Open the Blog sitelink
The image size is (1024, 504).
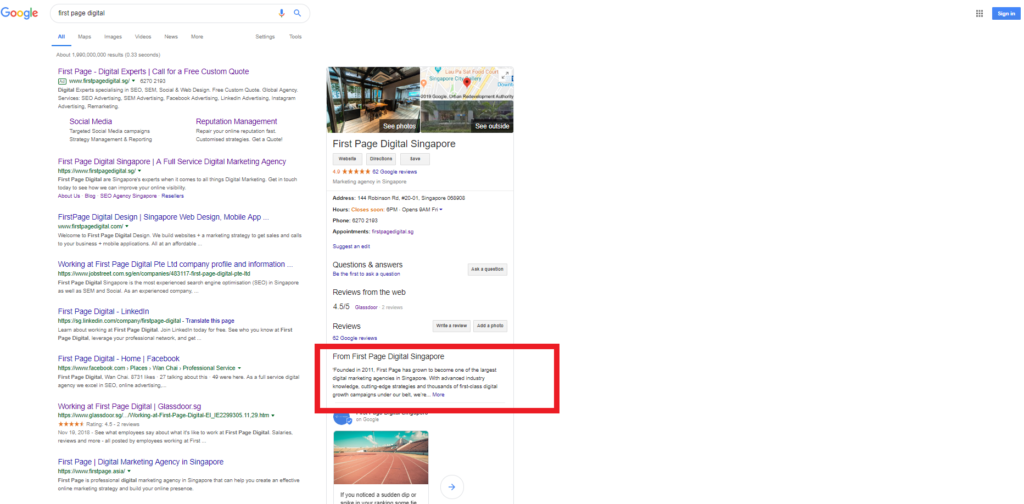tap(90, 196)
